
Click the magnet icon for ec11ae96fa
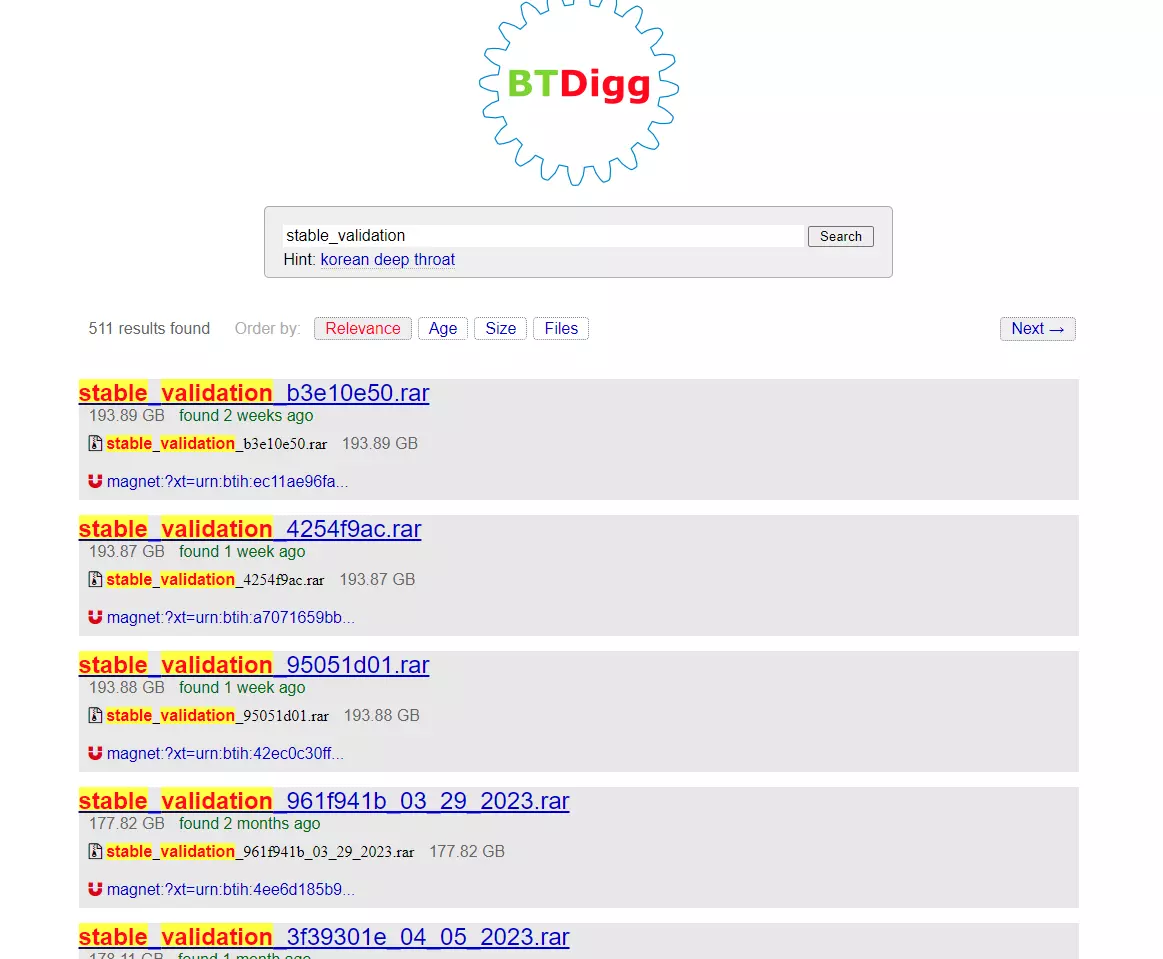tap(95, 481)
